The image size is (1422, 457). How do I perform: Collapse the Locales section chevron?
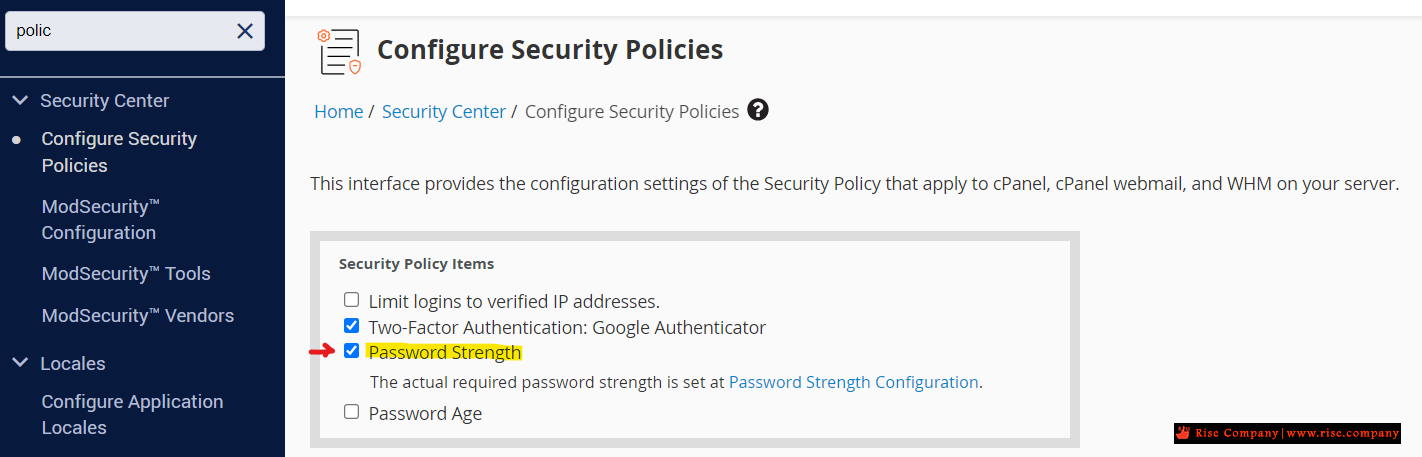(20, 363)
